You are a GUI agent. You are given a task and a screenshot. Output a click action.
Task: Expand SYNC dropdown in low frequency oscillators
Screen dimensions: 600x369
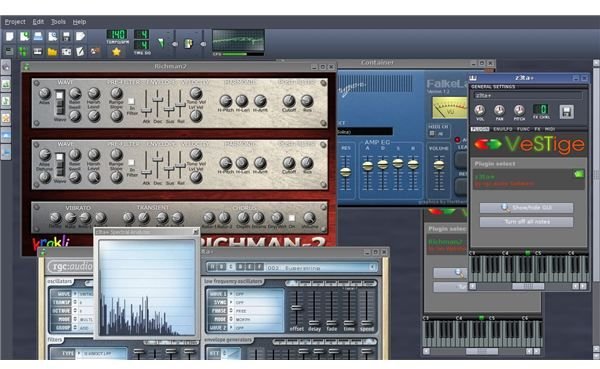click(x=231, y=302)
